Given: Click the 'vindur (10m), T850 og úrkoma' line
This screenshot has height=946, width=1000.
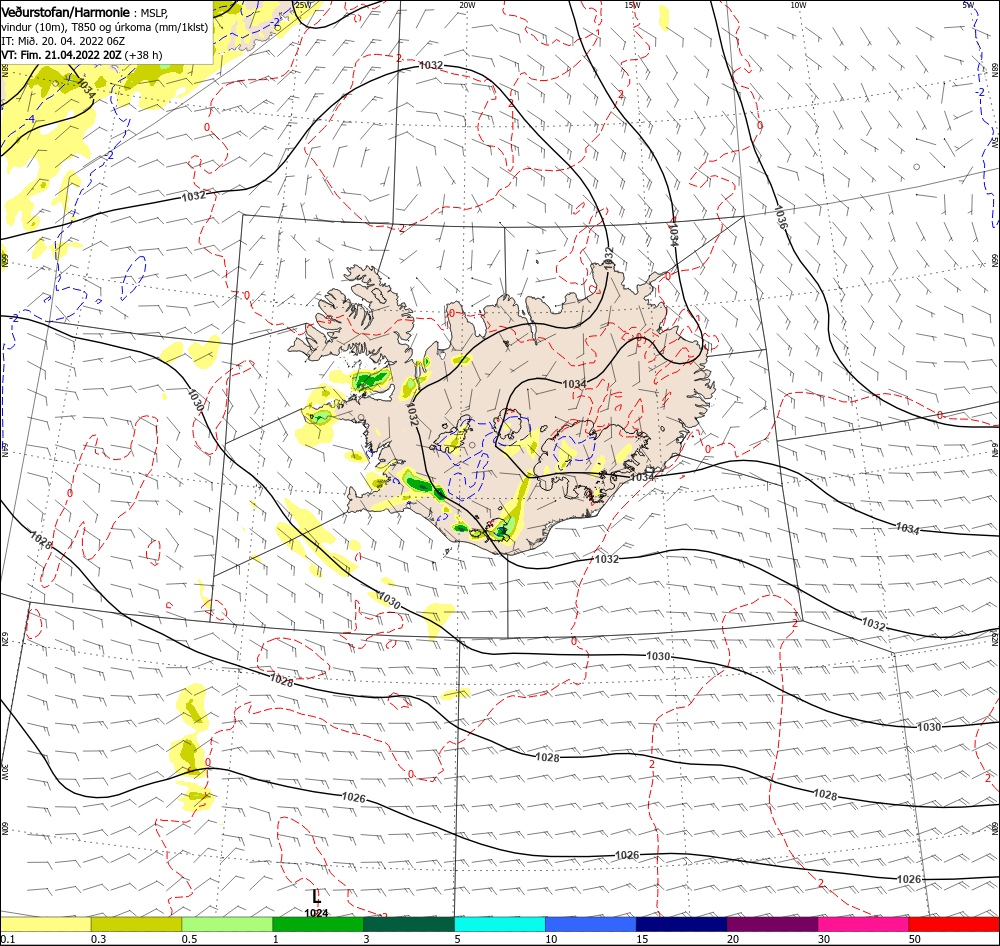Looking at the screenshot, I should point(104,27).
